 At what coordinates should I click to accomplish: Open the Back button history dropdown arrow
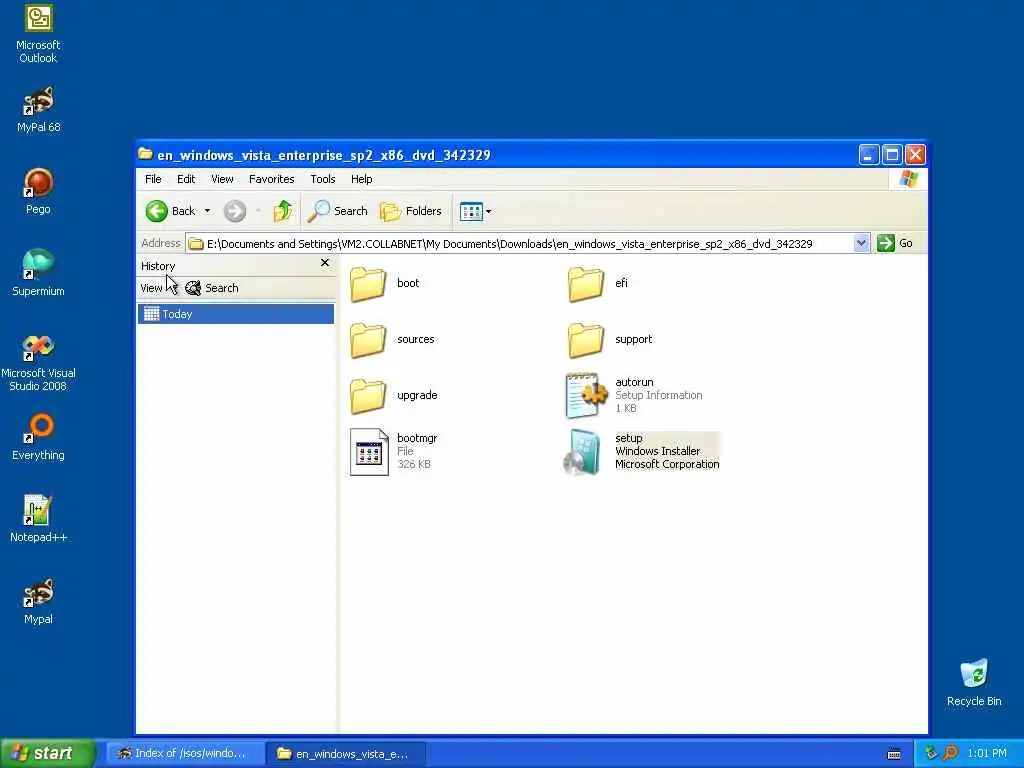(207, 211)
